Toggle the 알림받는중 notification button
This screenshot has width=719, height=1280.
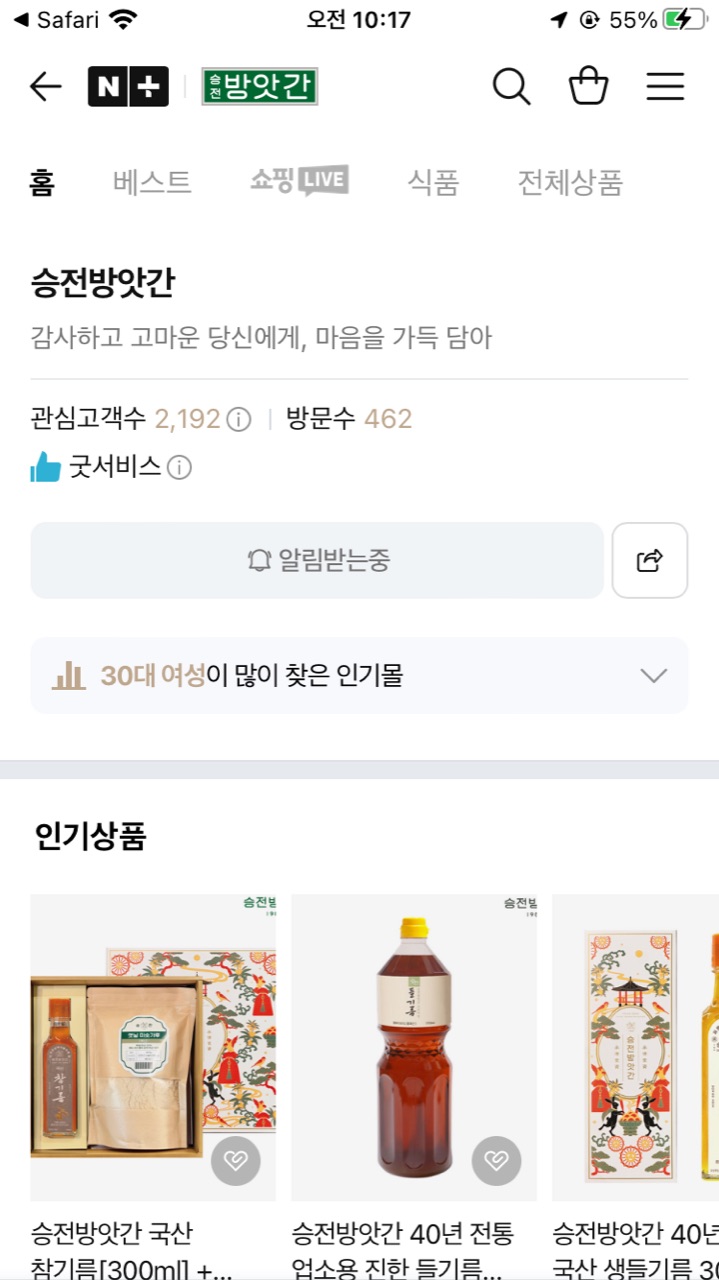[x=317, y=560]
